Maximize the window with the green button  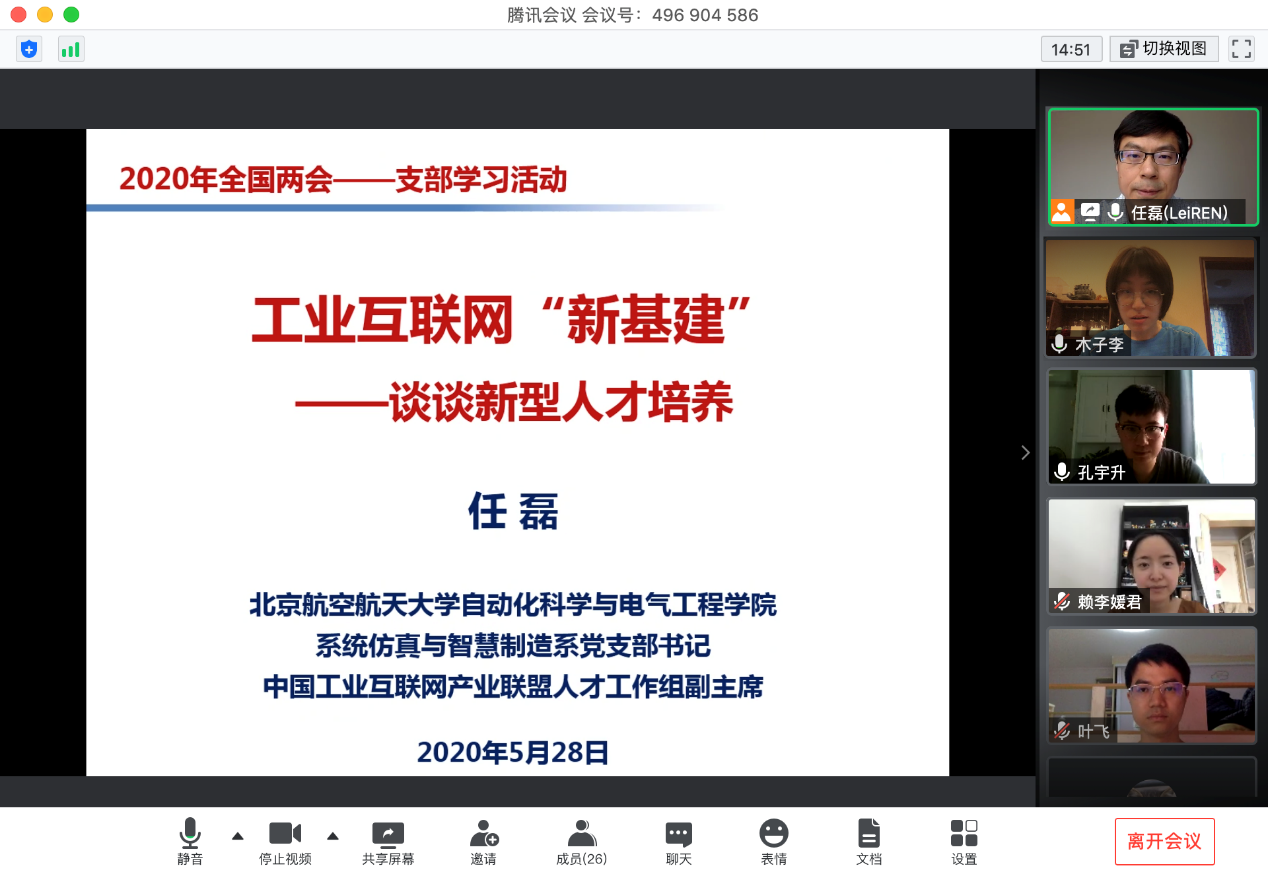click(x=70, y=15)
